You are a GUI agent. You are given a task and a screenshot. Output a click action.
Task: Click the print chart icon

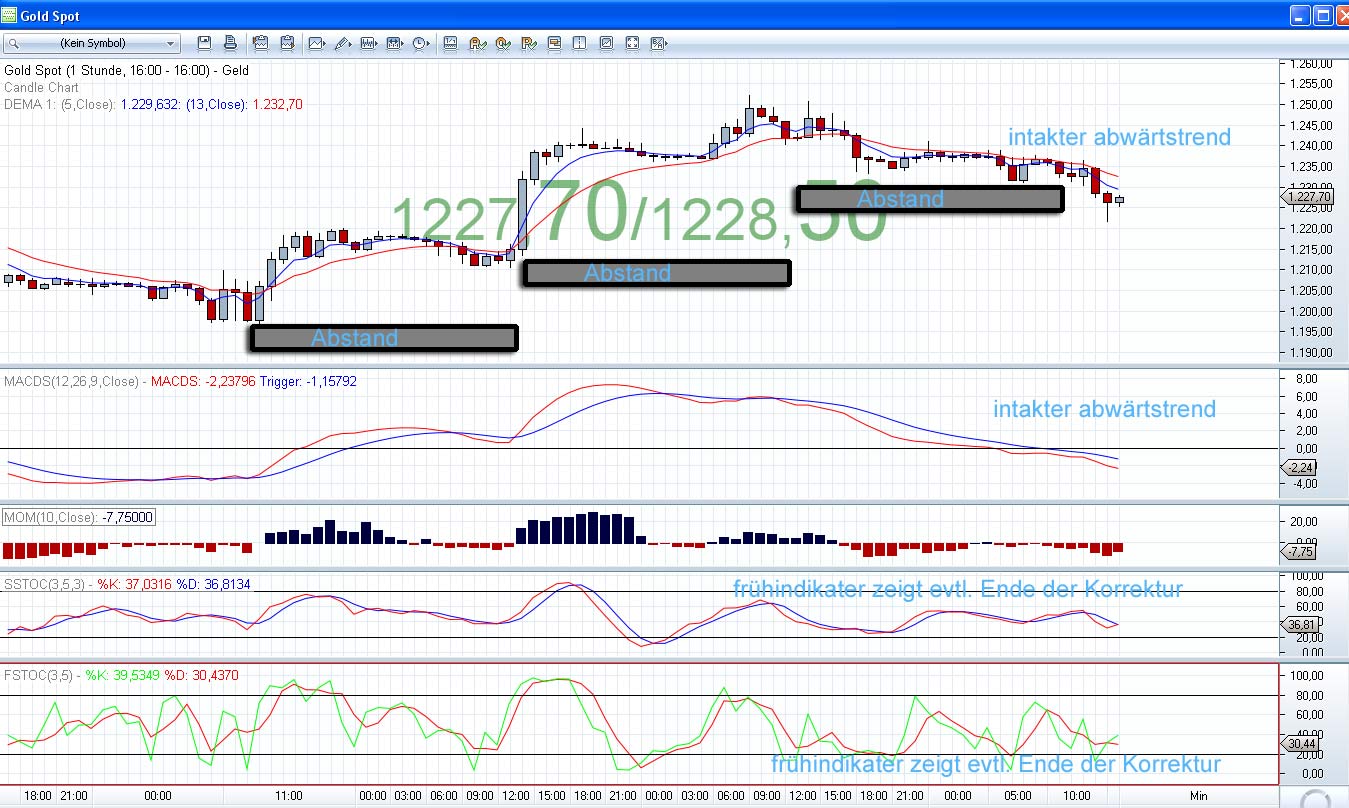pos(230,43)
